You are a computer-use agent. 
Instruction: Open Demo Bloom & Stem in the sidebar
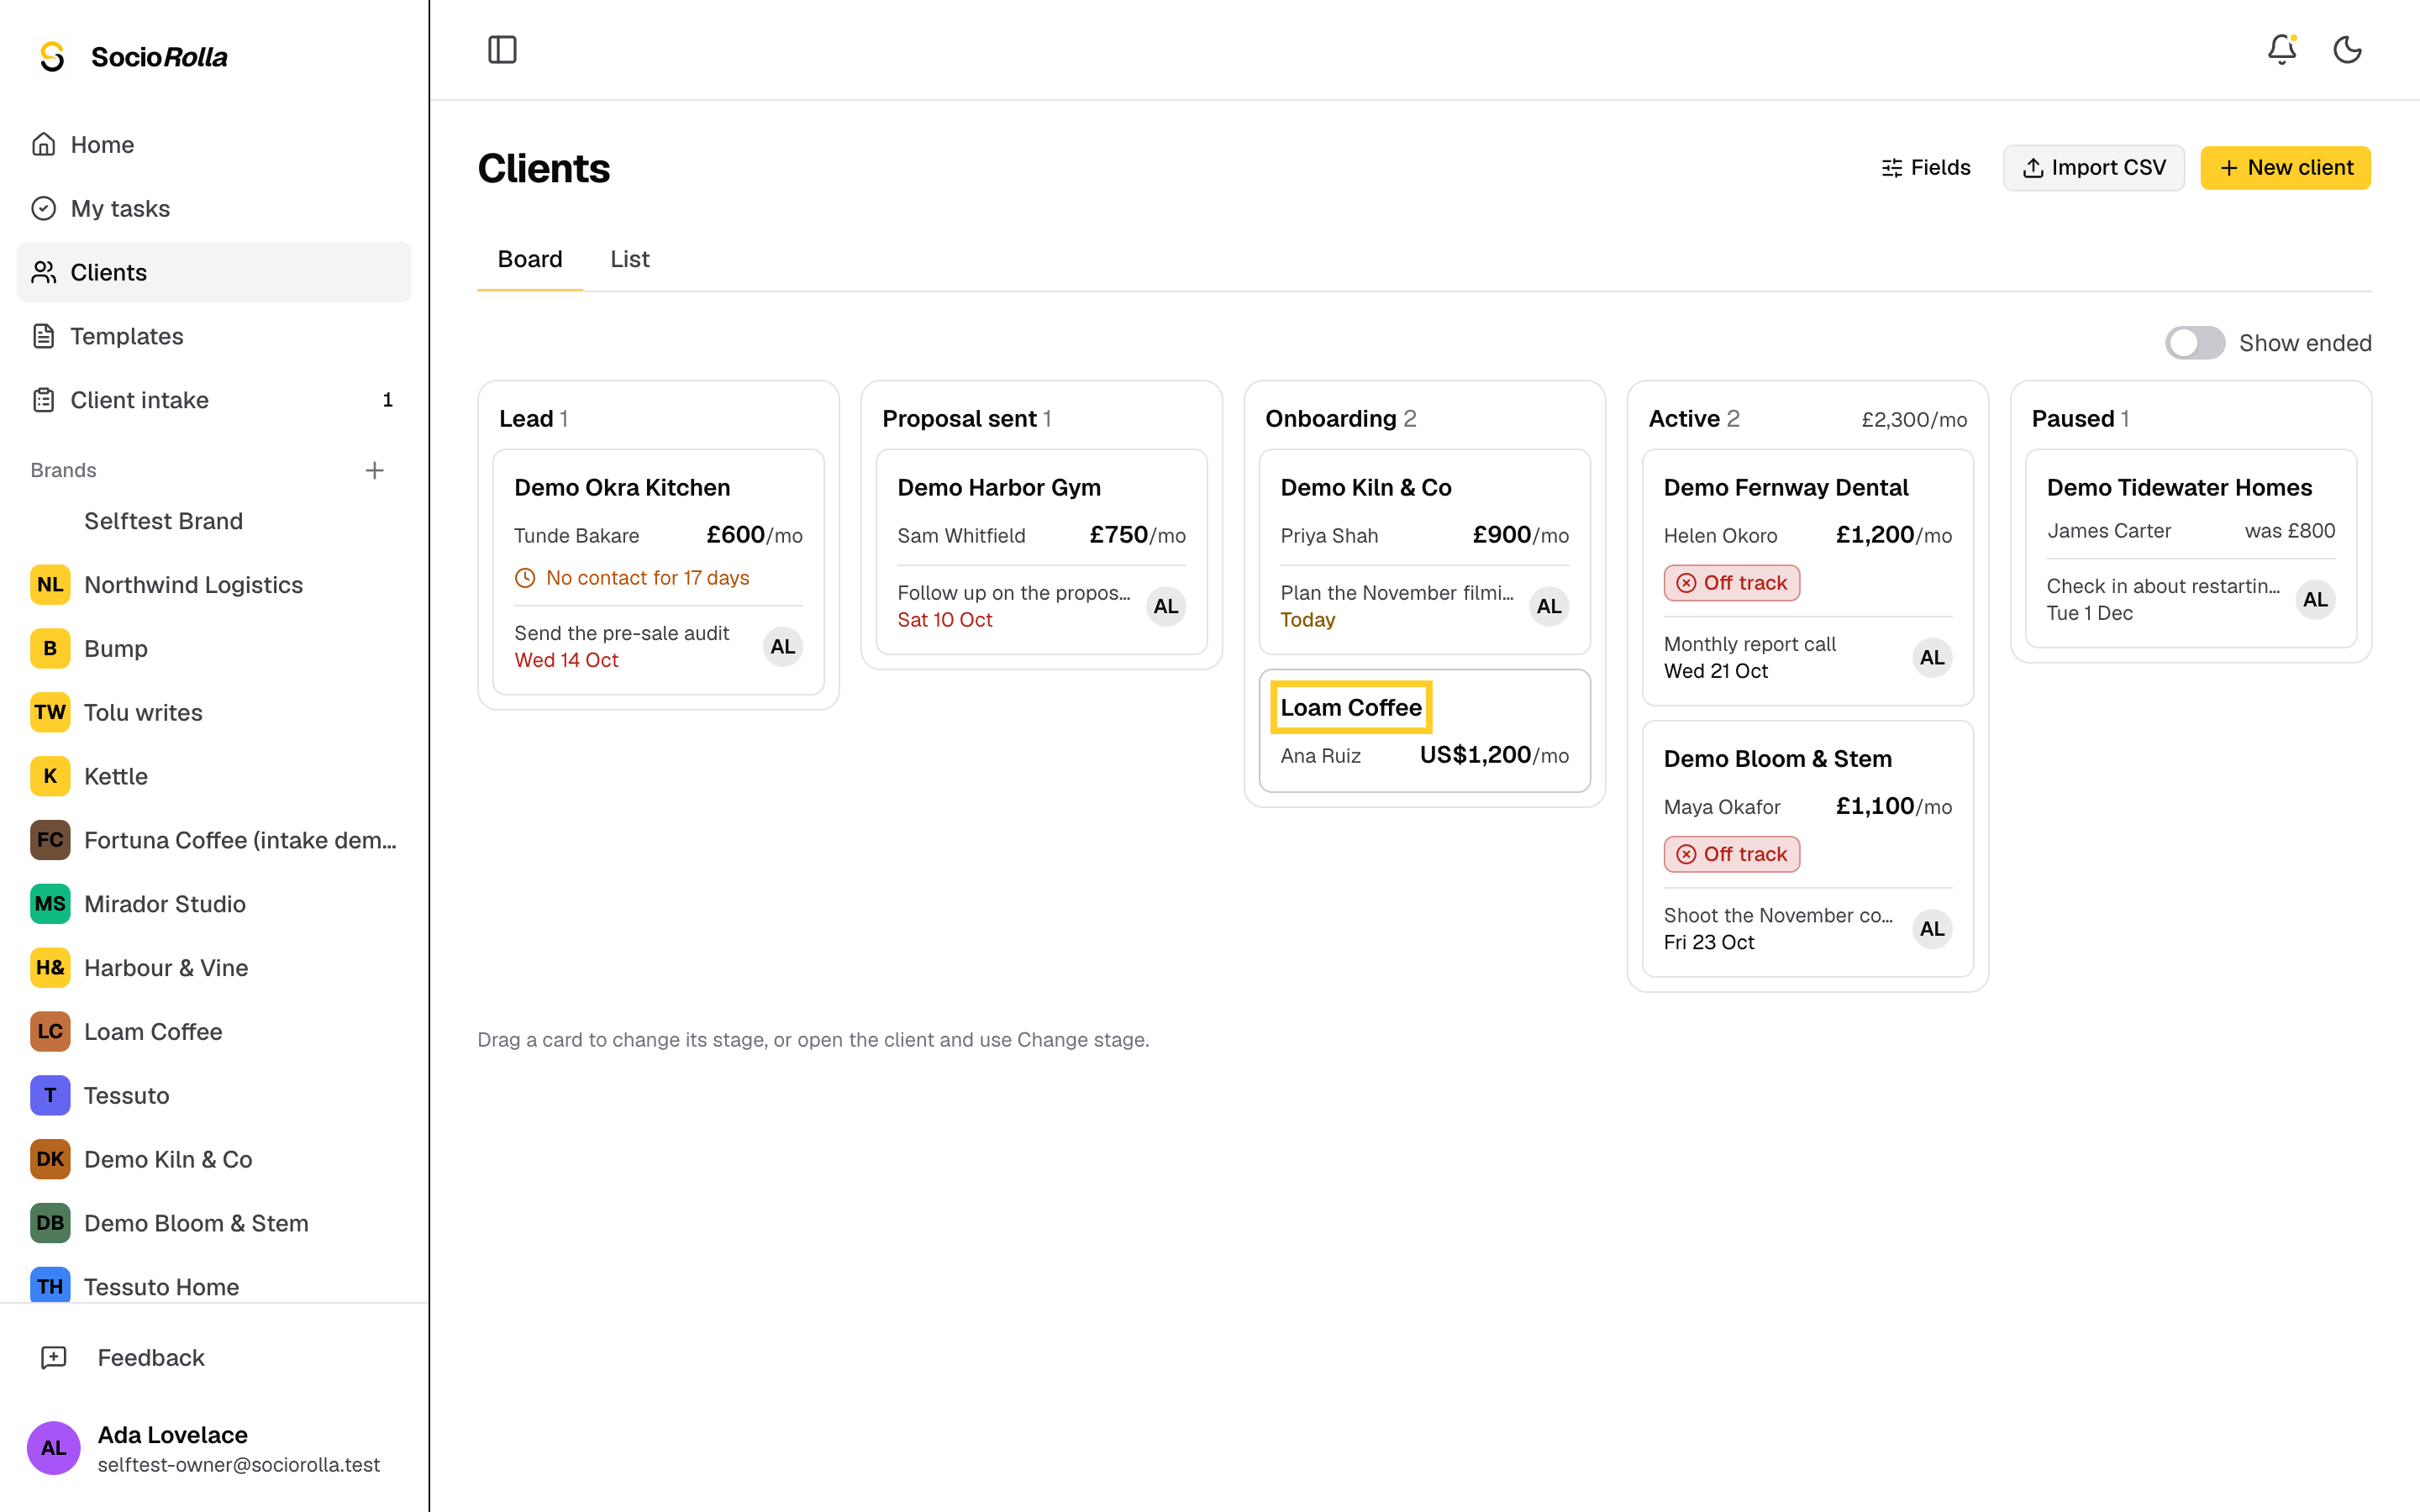214,1223
